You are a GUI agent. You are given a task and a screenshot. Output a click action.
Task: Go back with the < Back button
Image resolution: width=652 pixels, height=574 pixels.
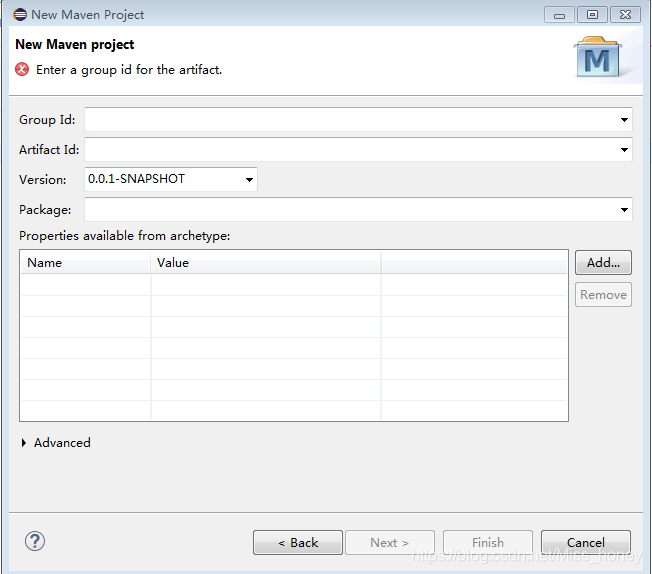pos(298,542)
